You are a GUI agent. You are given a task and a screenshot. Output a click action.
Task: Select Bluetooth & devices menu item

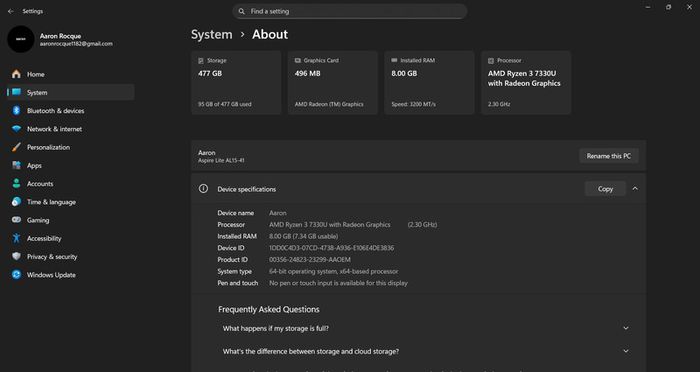70,110
